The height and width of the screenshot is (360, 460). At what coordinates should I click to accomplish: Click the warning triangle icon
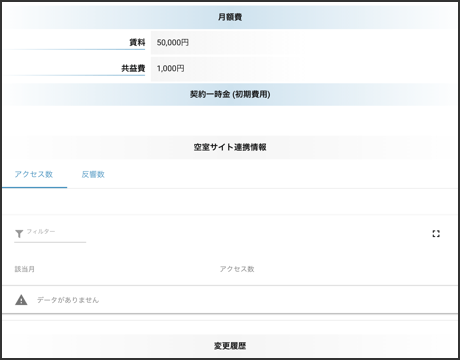[x=21, y=300]
